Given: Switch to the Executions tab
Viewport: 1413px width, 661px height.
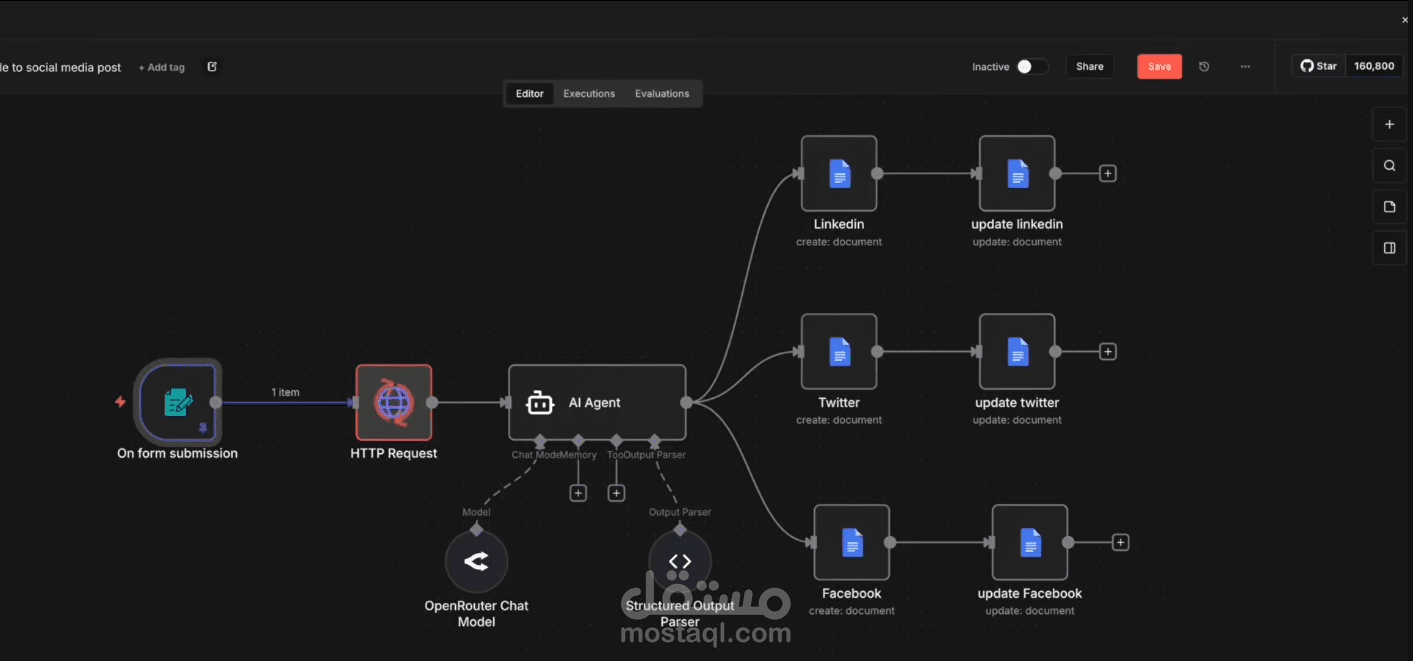Looking at the screenshot, I should pyautogui.click(x=589, y=94).
